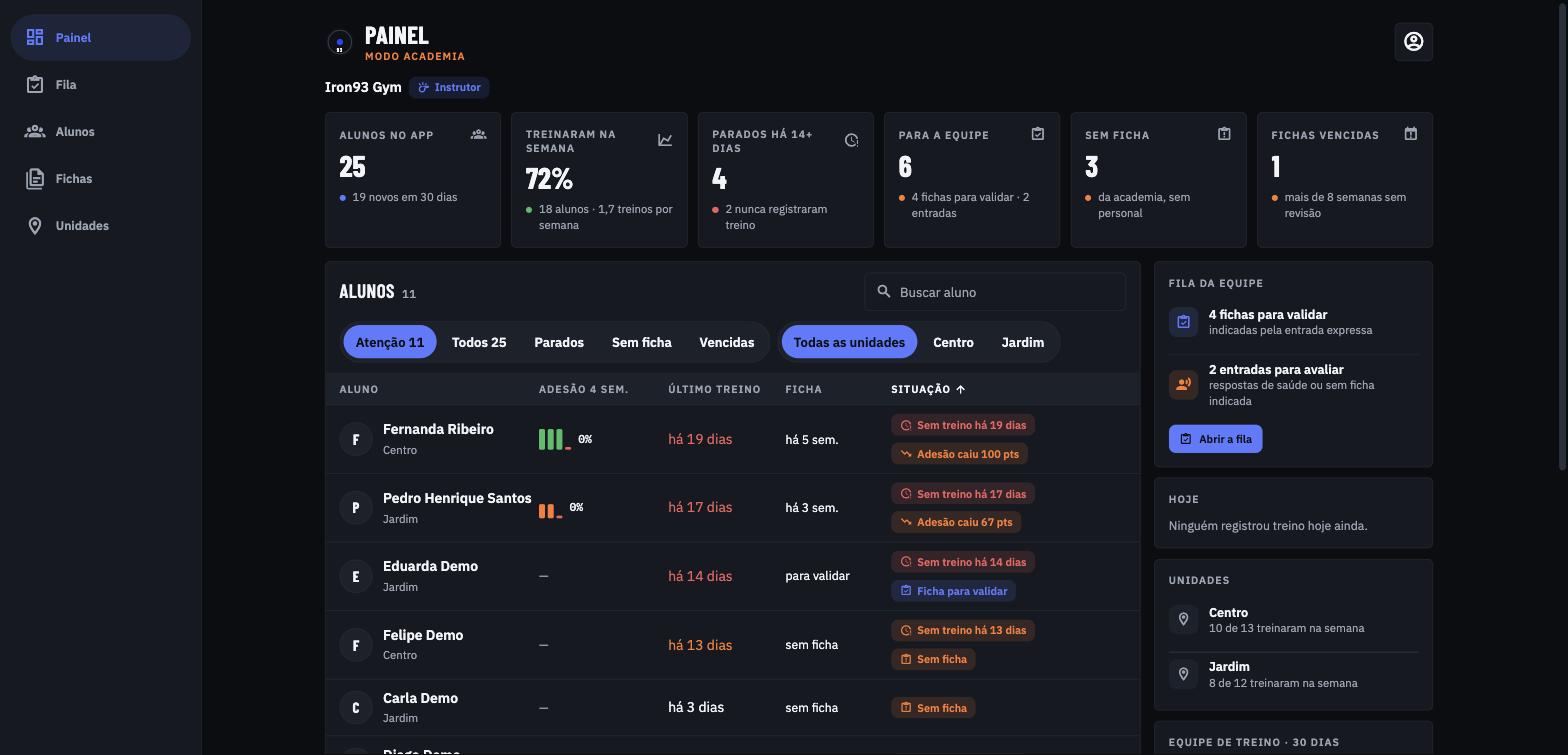The height and width of the screenshot is (755, 1568).
Task: Click the calendar icon on Fichas vencidas card
Action: click(1411, 134)
